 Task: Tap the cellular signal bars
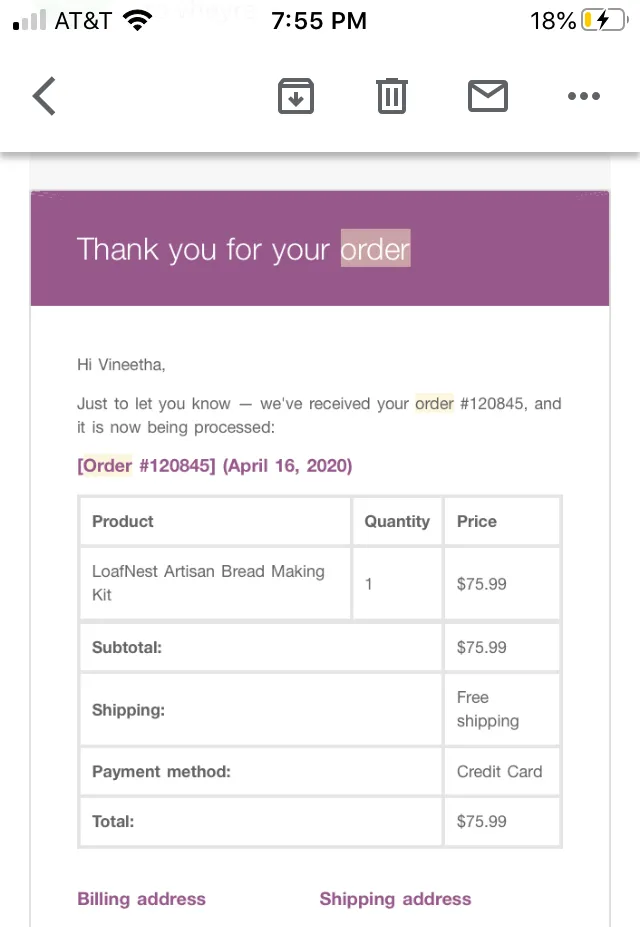tap(30, 21)
